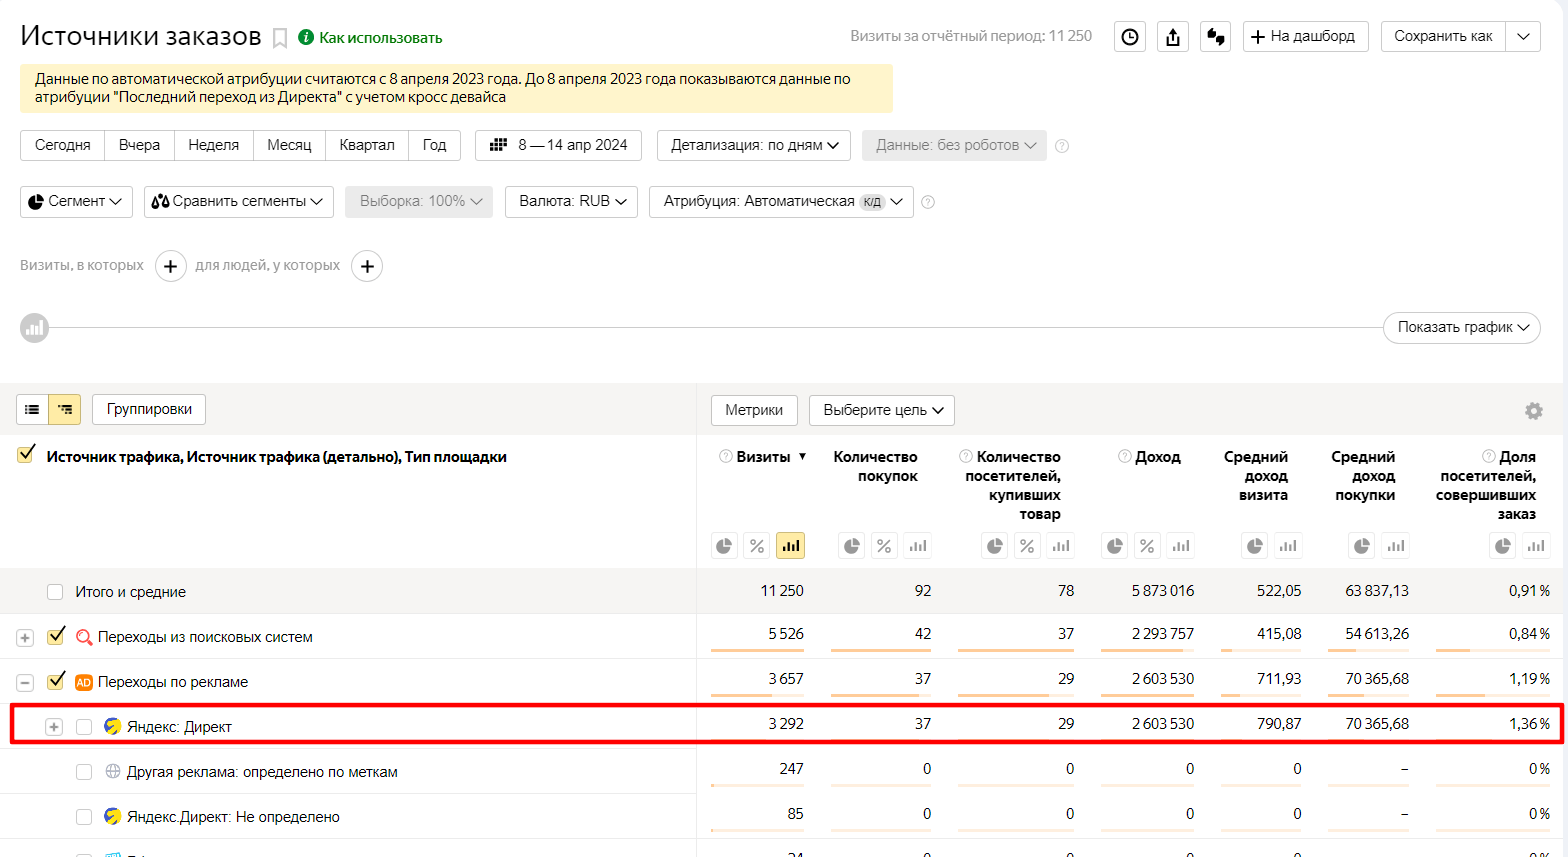The height and width of the screenshot is (857, 1568).
Task: Open date range picker 8—14 апр 2024
Action: [559, 145]
